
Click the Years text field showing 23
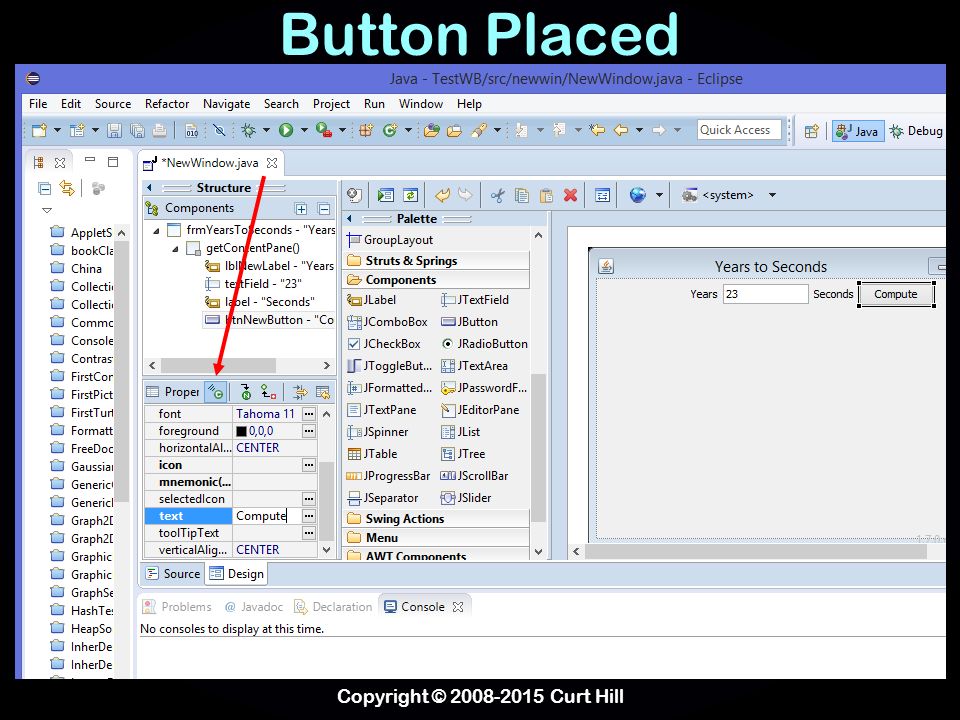765,294
